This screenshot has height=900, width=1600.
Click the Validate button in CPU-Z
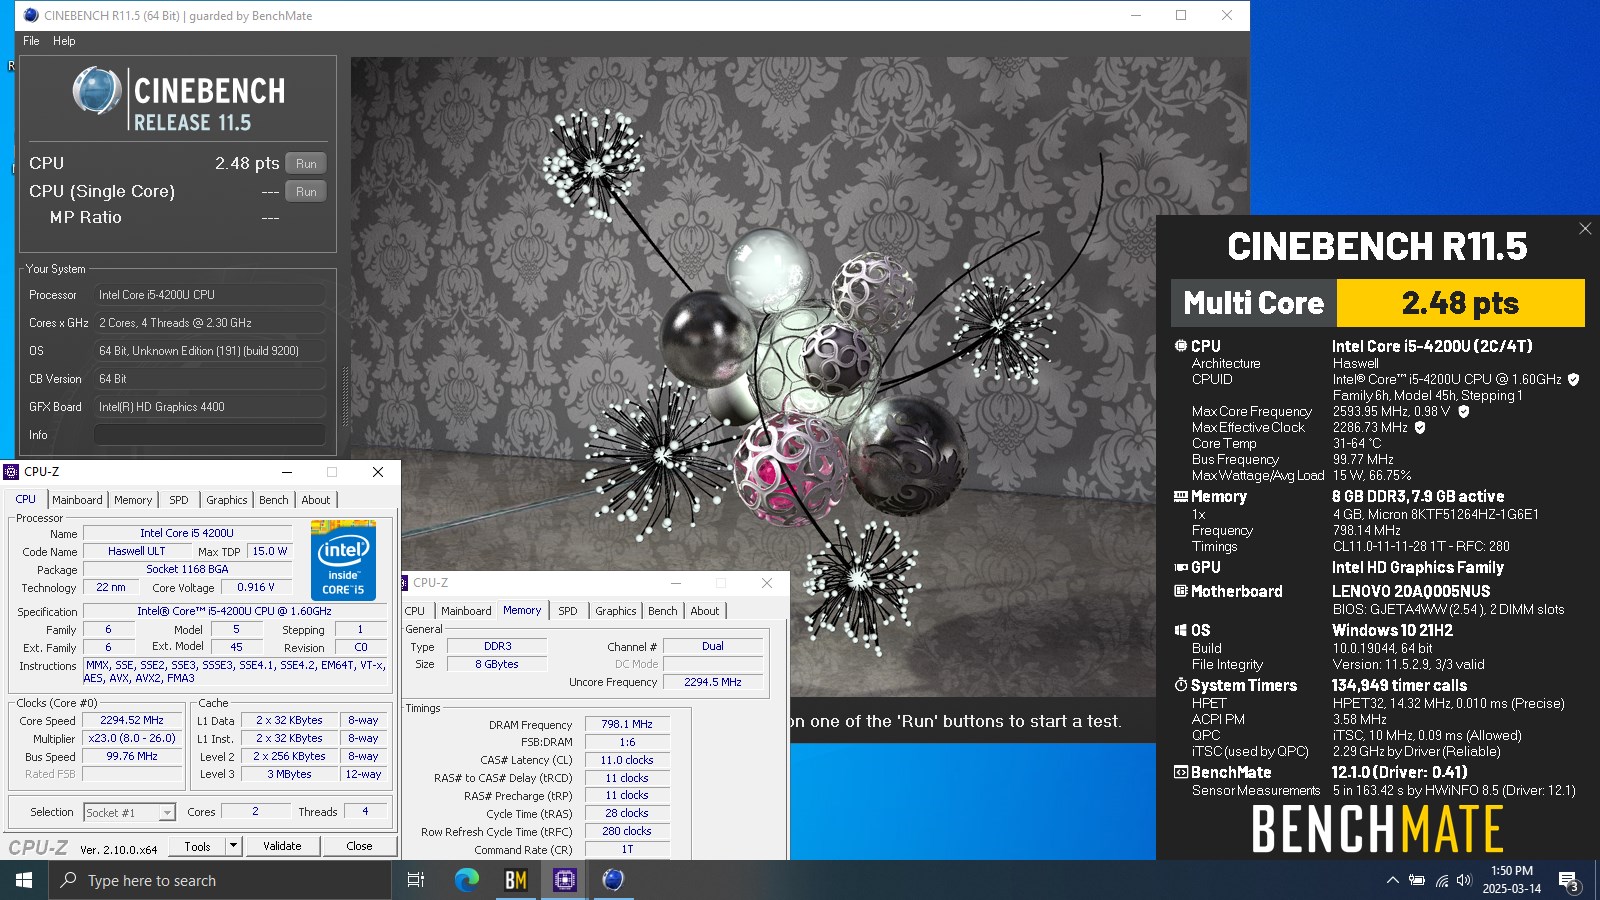282,846
